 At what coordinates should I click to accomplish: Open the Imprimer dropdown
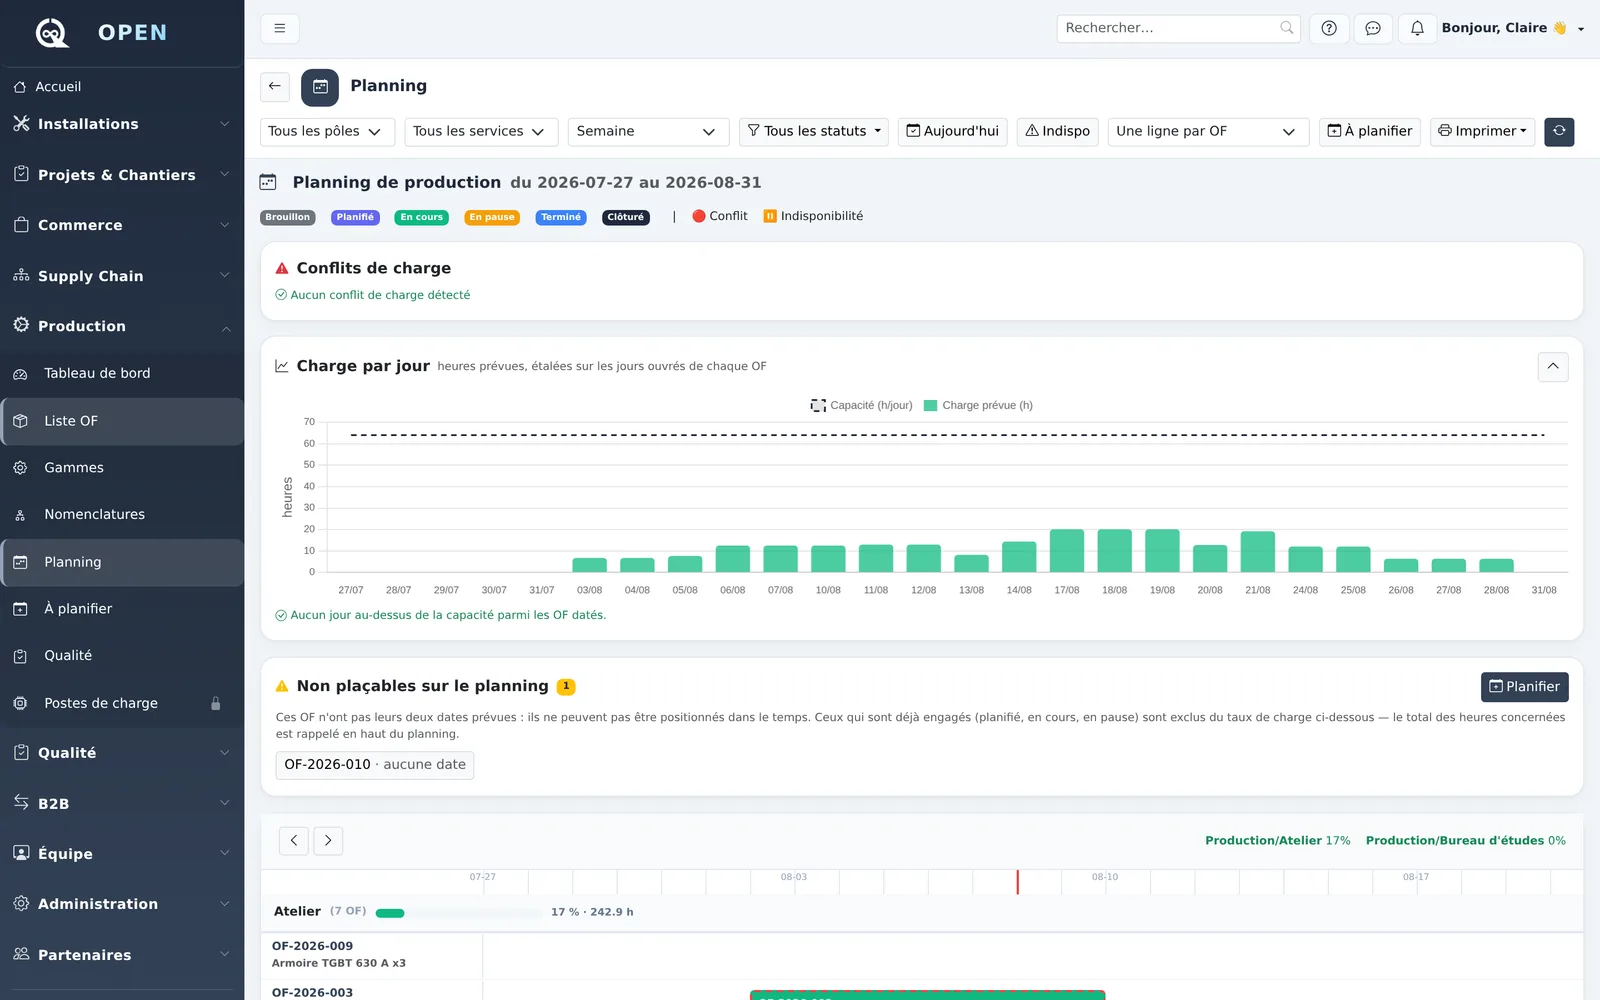[1483, 131]
